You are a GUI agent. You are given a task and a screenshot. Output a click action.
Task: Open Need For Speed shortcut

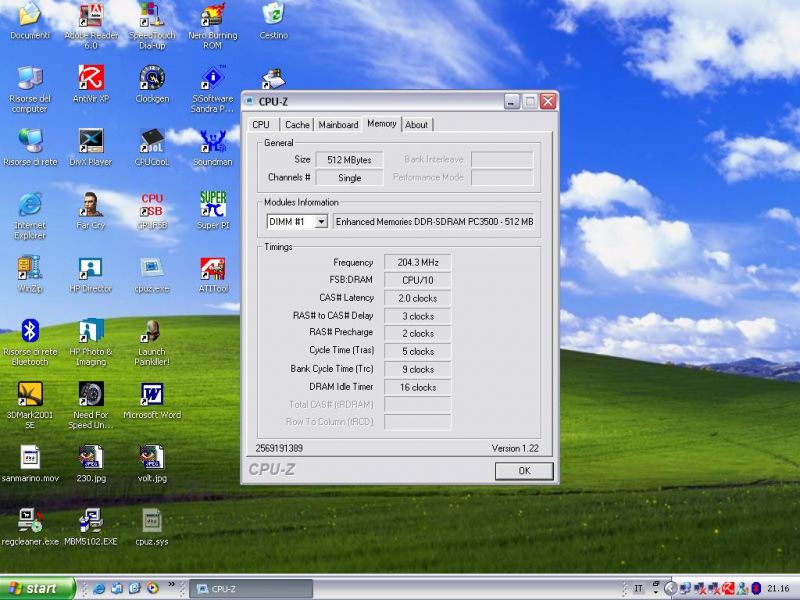pyautogui.click(x=91, y=406)
